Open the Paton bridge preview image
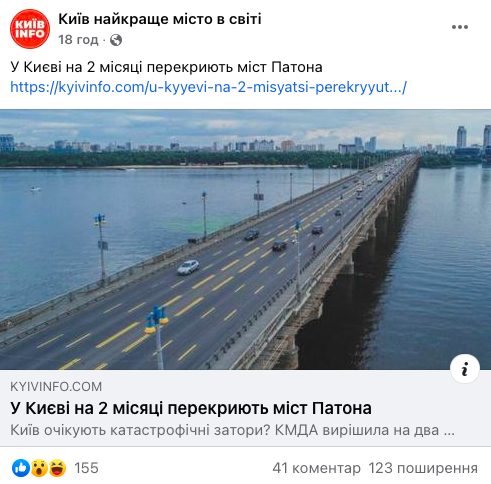The image size is (491, 484). 245,239
